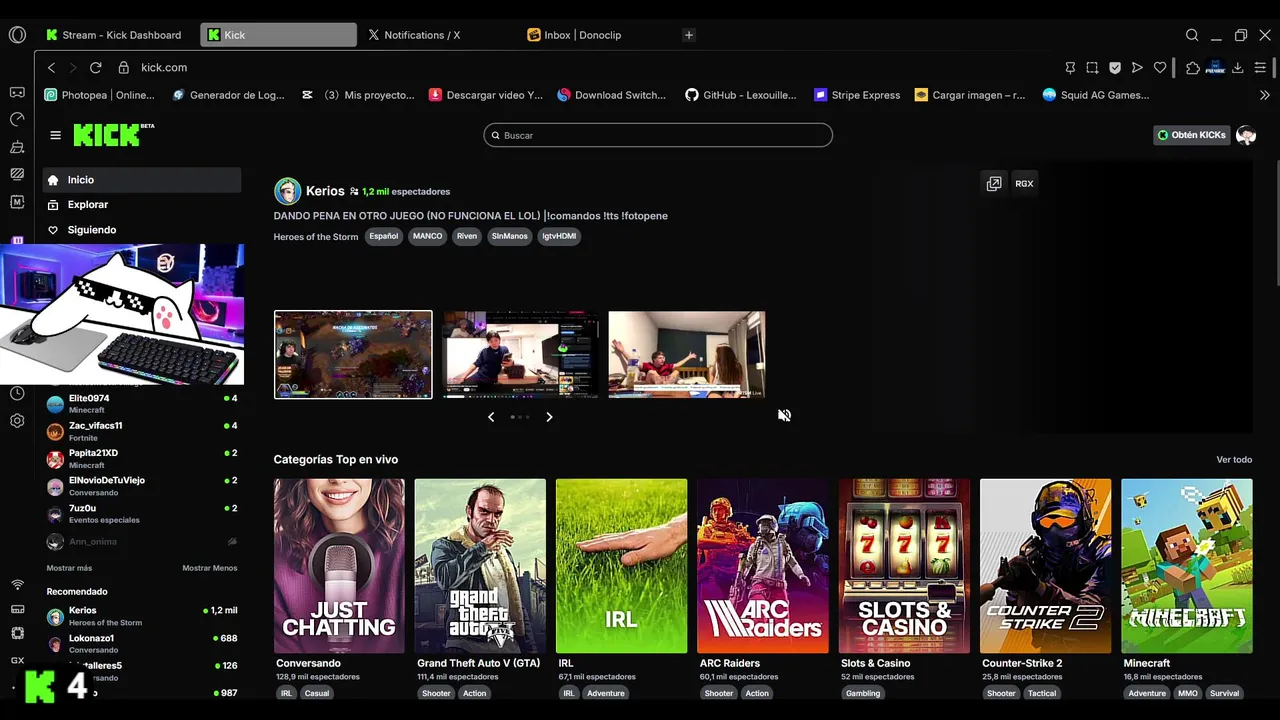Click the Riven stream tag

(467, 237)
